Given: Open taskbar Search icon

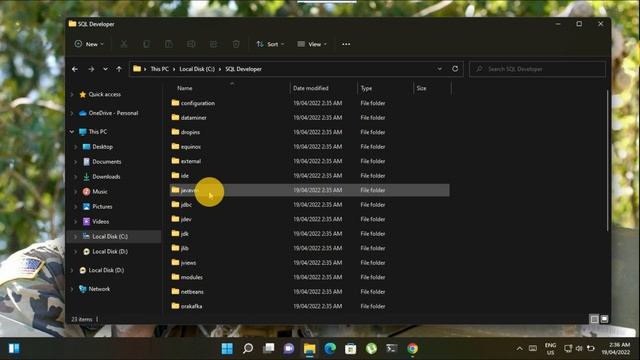Looking at the screenshot, I should point(248,349).
